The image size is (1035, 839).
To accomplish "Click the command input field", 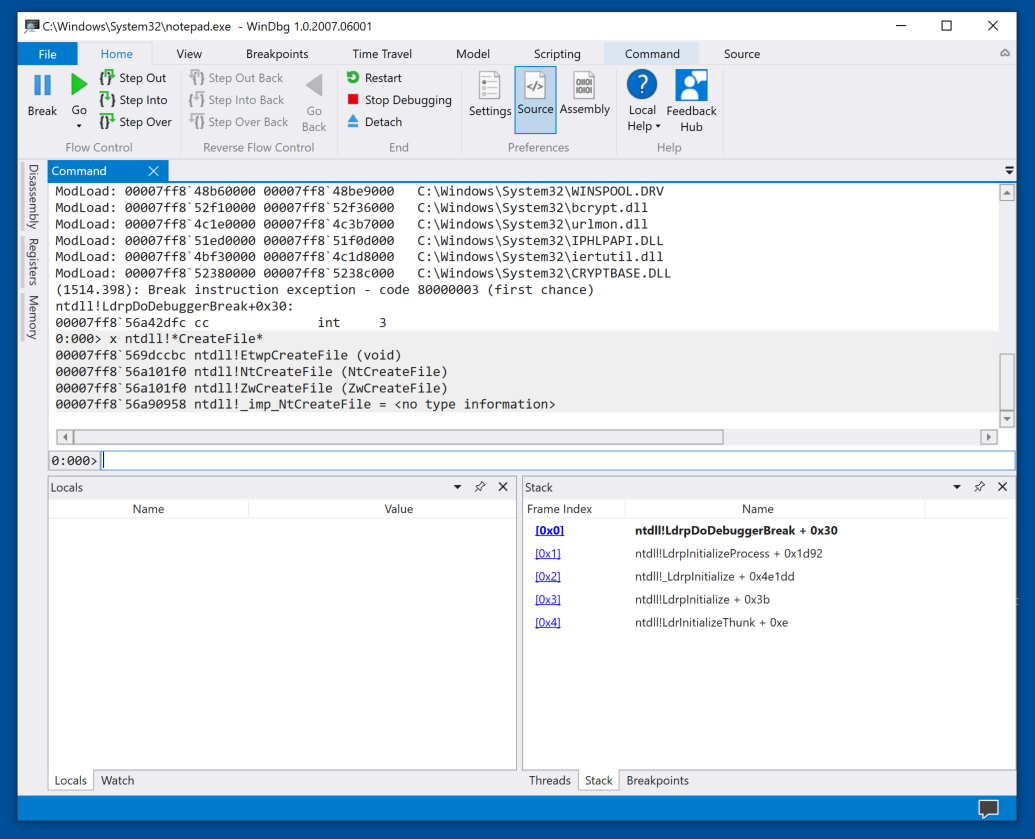I will [x=556, y=460].
